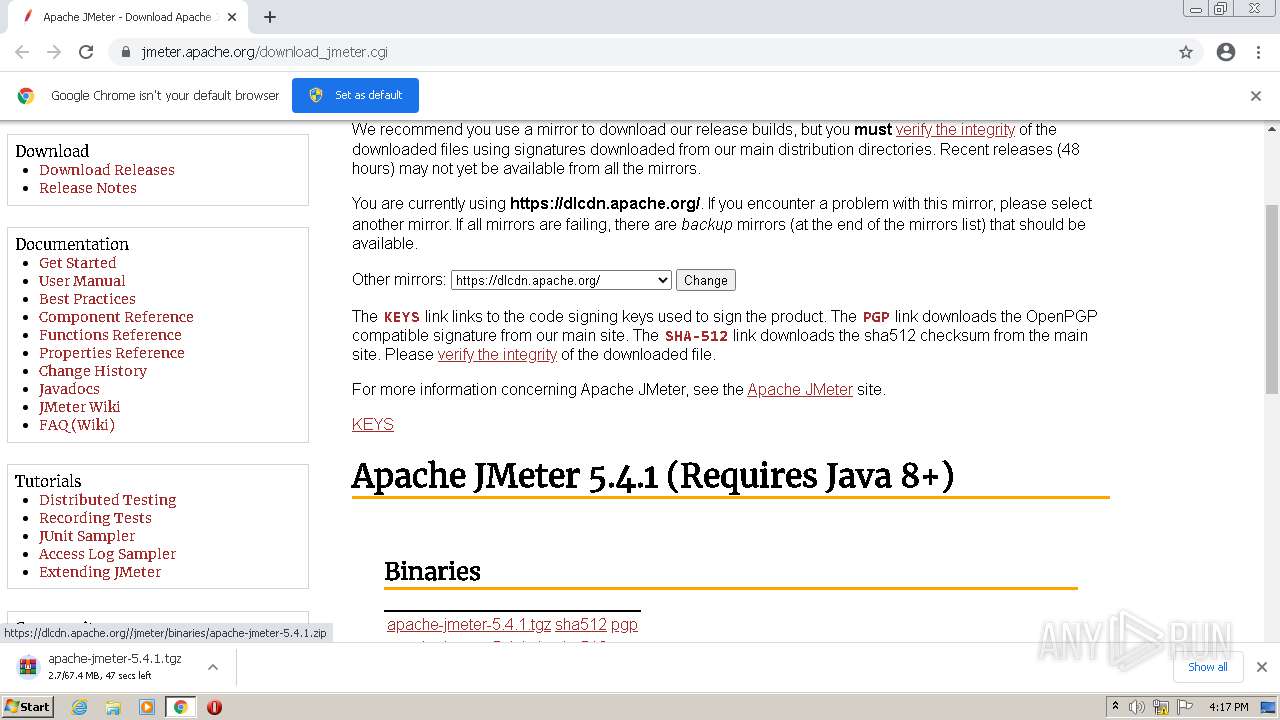View the Change History link
1280x720 pixels.
93,371
